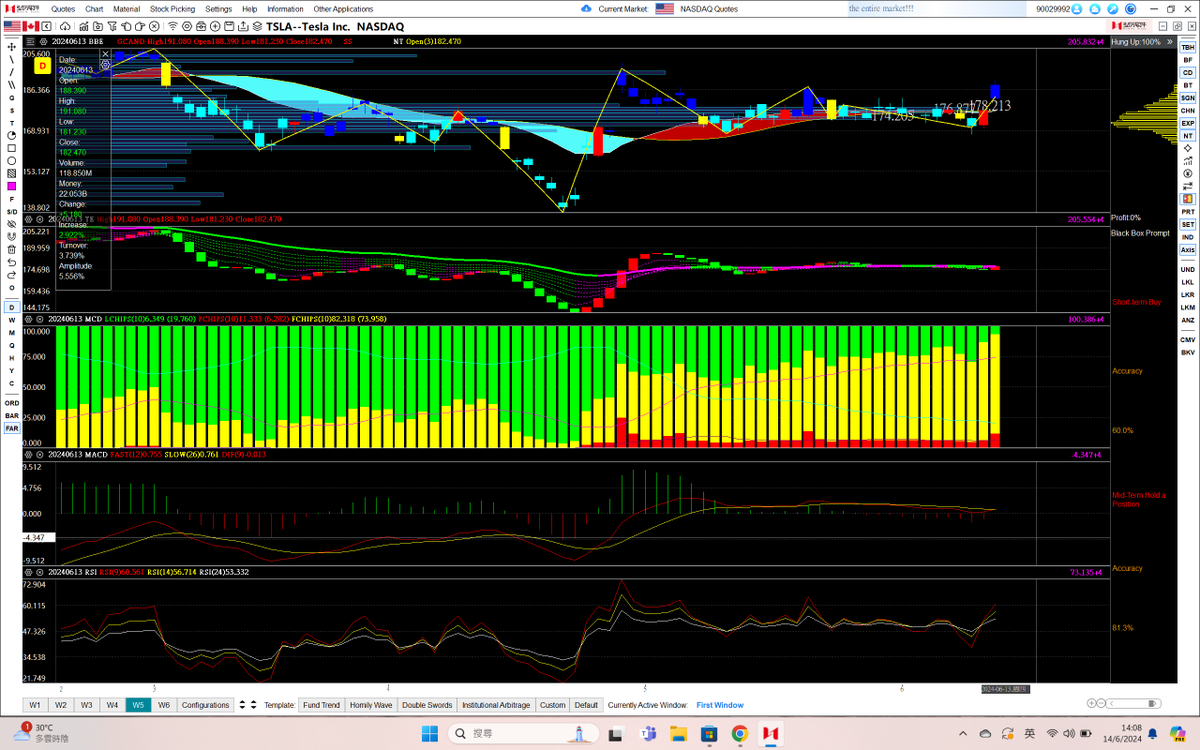Click the PRT button

tap(1187, 212)
